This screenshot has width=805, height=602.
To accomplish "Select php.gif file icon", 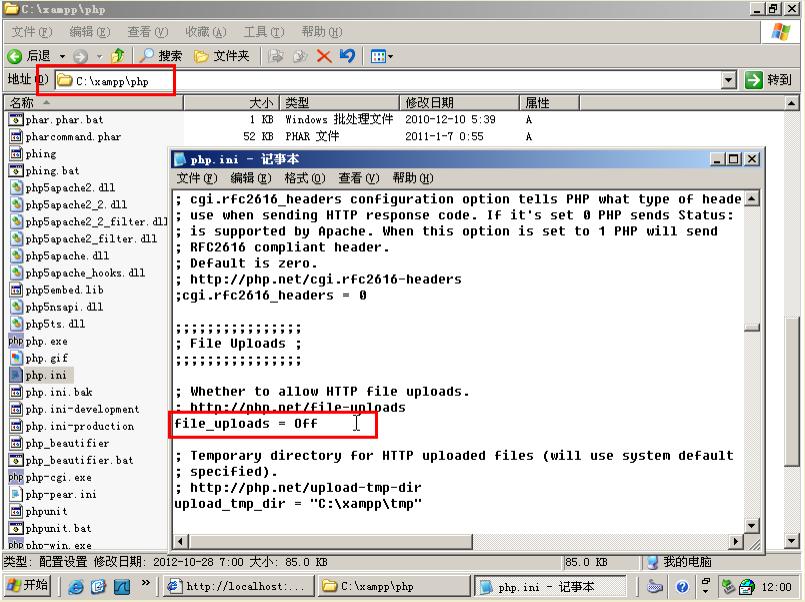I will coord(16,358).
